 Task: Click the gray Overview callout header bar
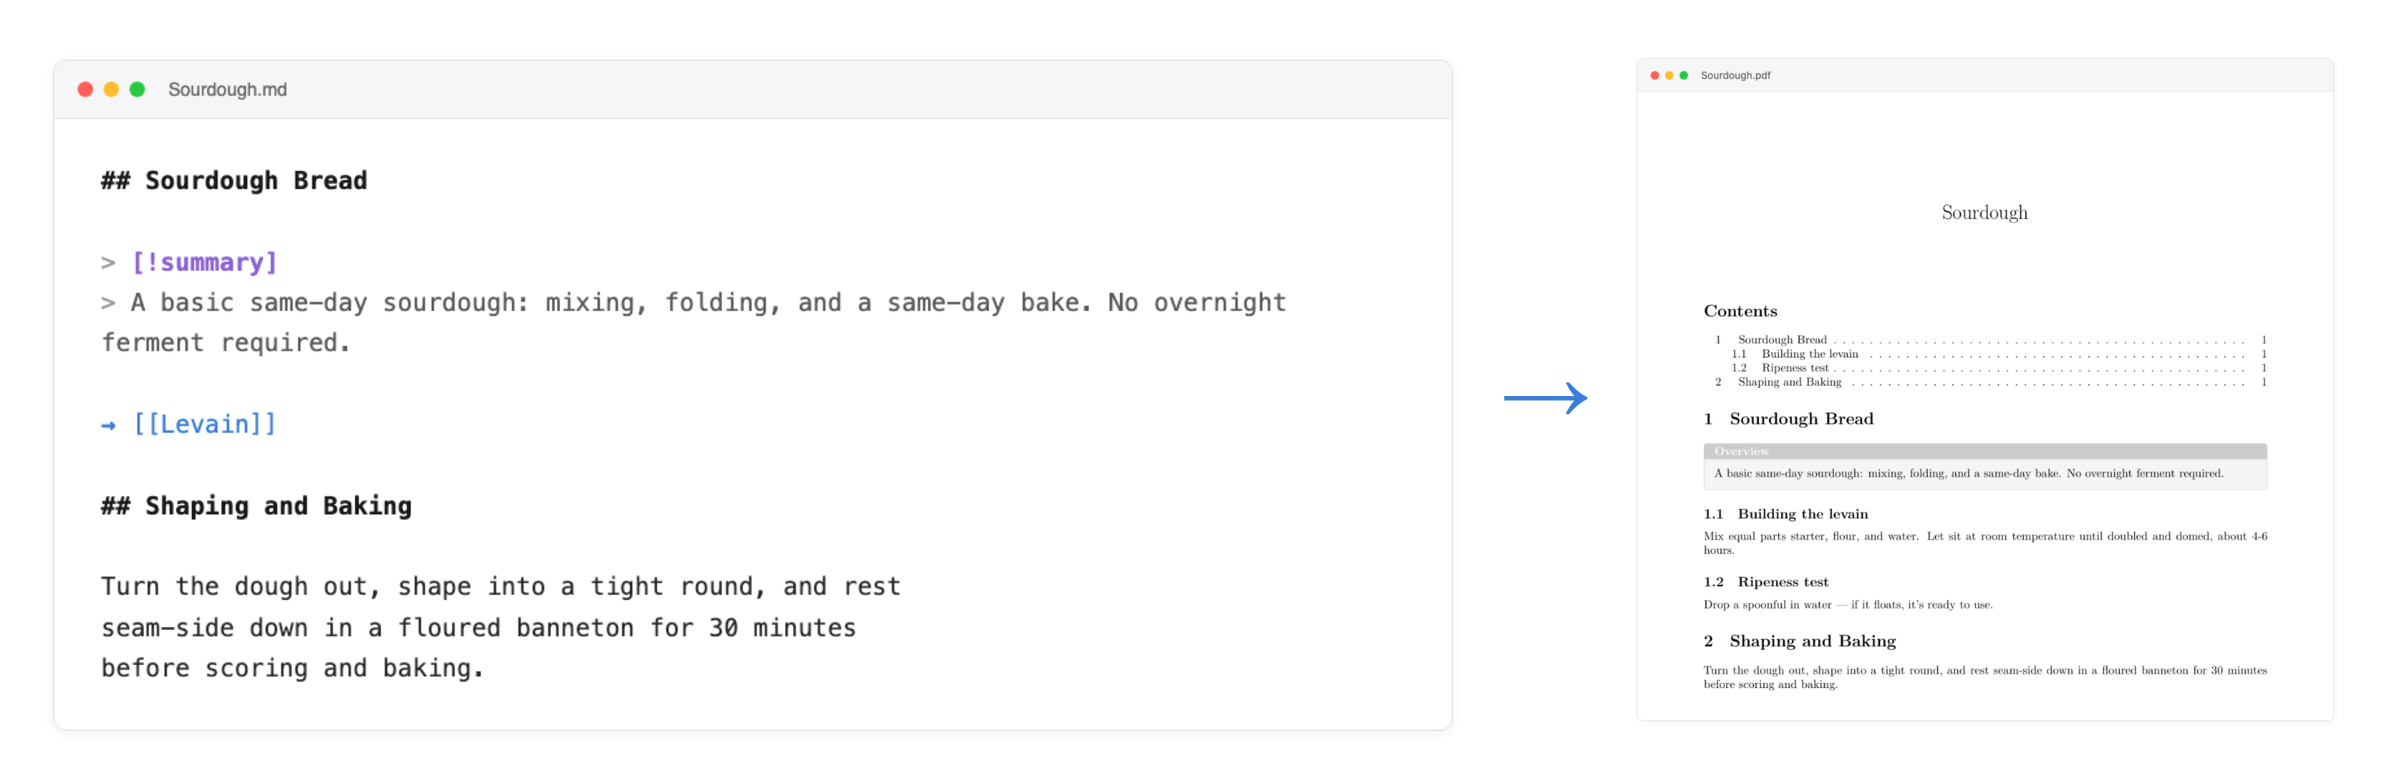point(1985,451)
